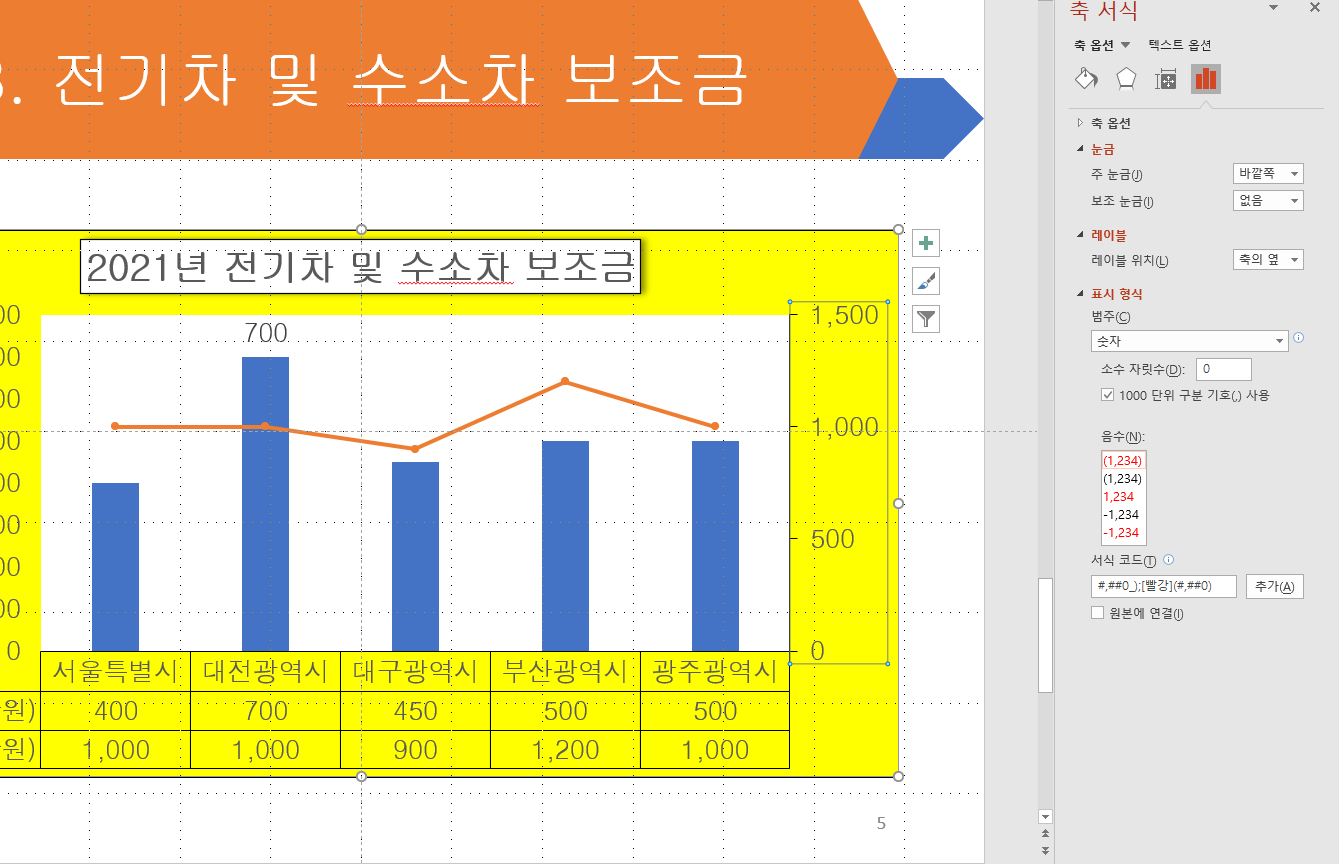
Task: Click the 500 secondary axis label
Action: [832, 540]
